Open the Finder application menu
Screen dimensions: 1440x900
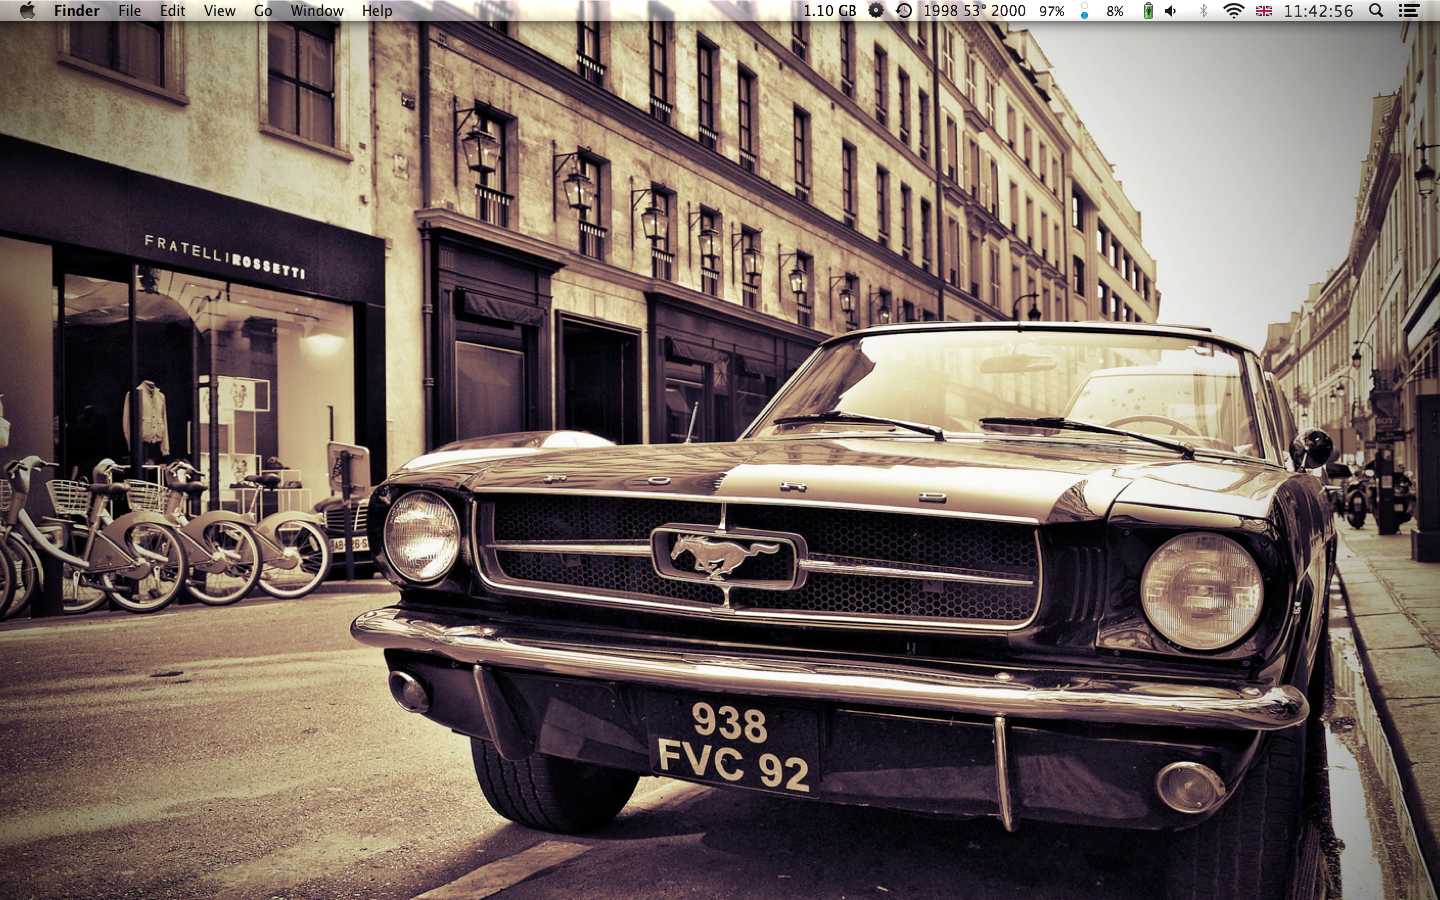click(76, 10)
